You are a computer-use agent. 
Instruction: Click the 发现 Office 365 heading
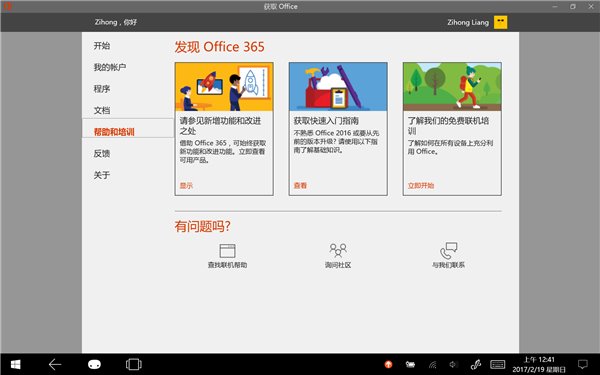[220, 47]
